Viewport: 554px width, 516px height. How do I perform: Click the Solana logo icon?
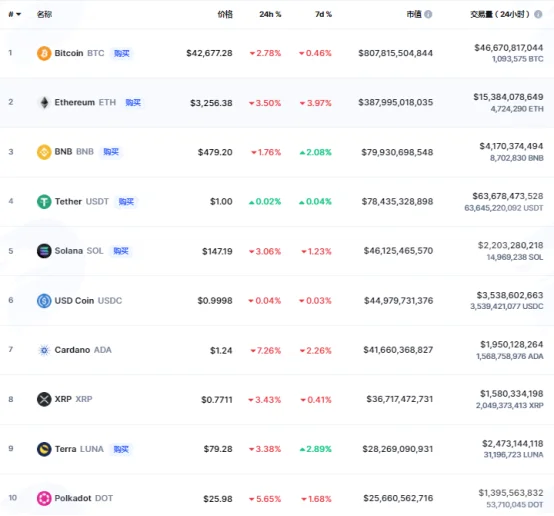coord(44,251)
